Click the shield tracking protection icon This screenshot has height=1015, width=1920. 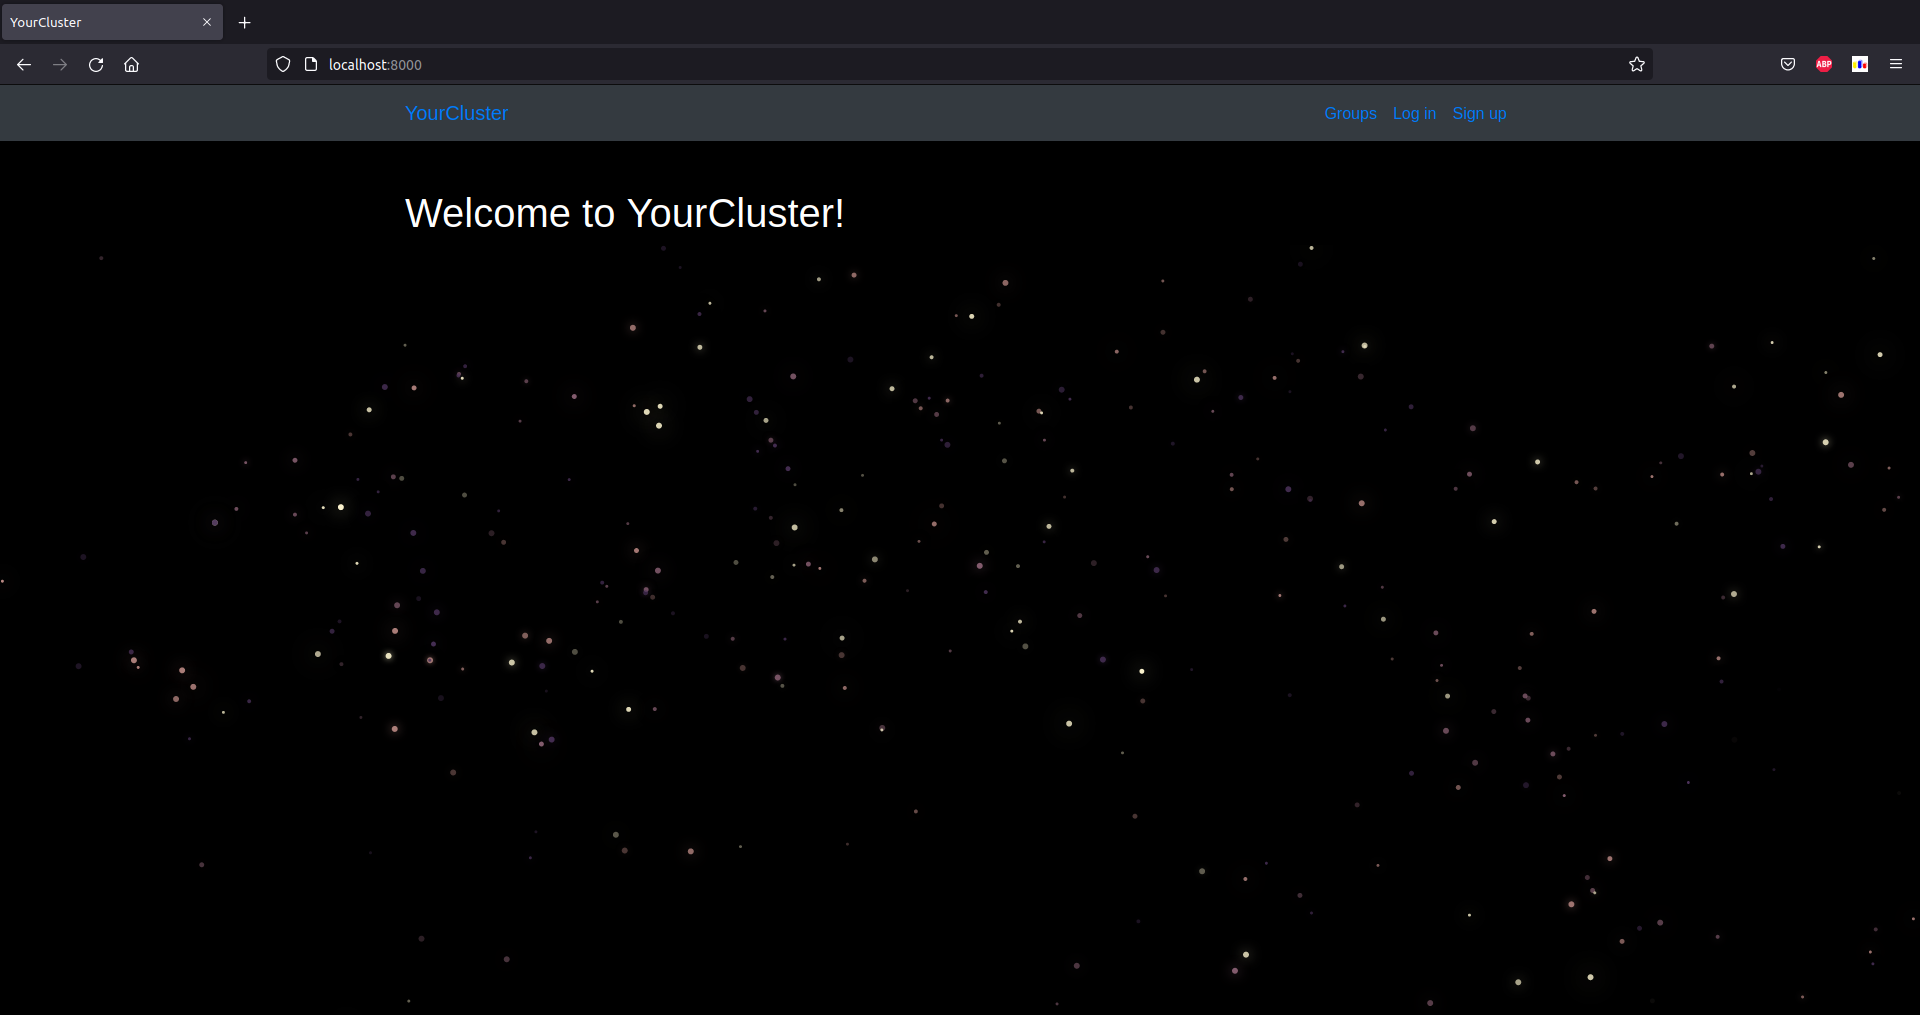[283, 63]
